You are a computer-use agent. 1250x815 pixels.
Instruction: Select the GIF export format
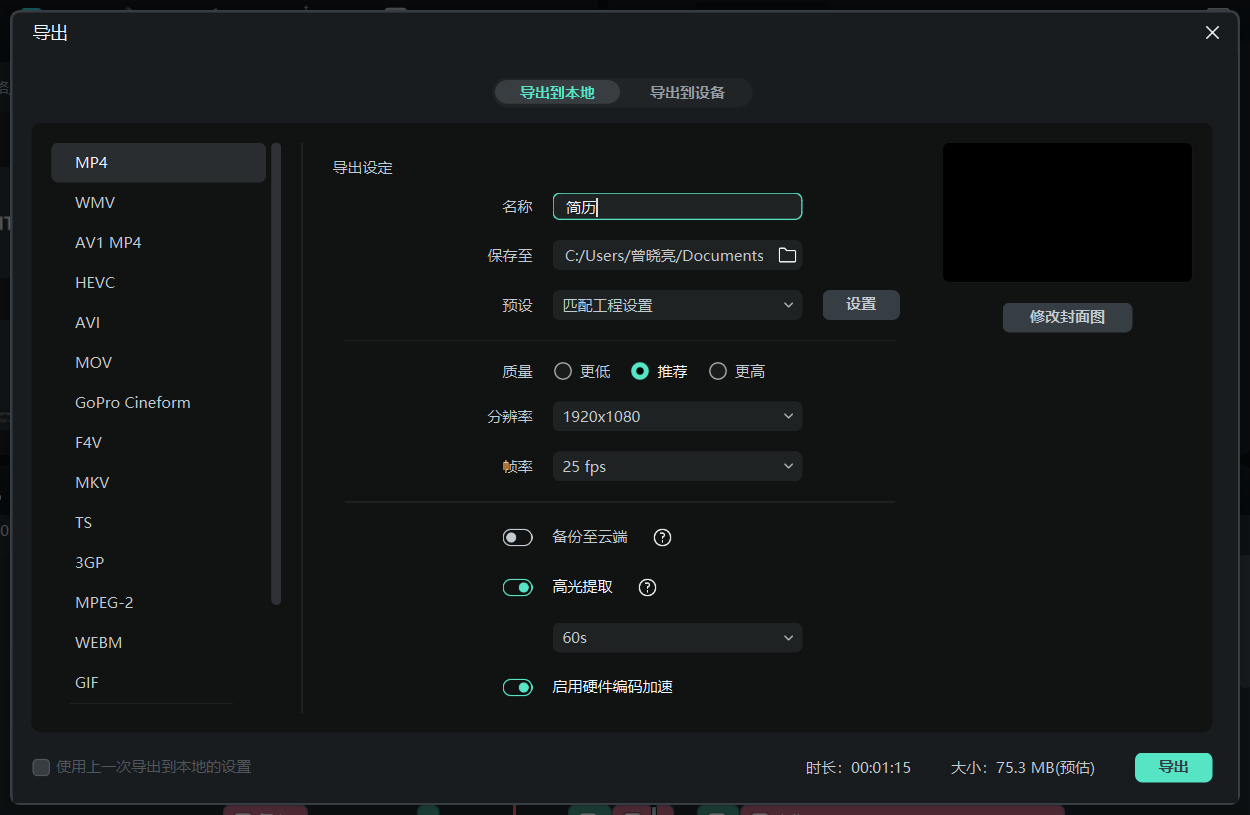tap(86, 682)
